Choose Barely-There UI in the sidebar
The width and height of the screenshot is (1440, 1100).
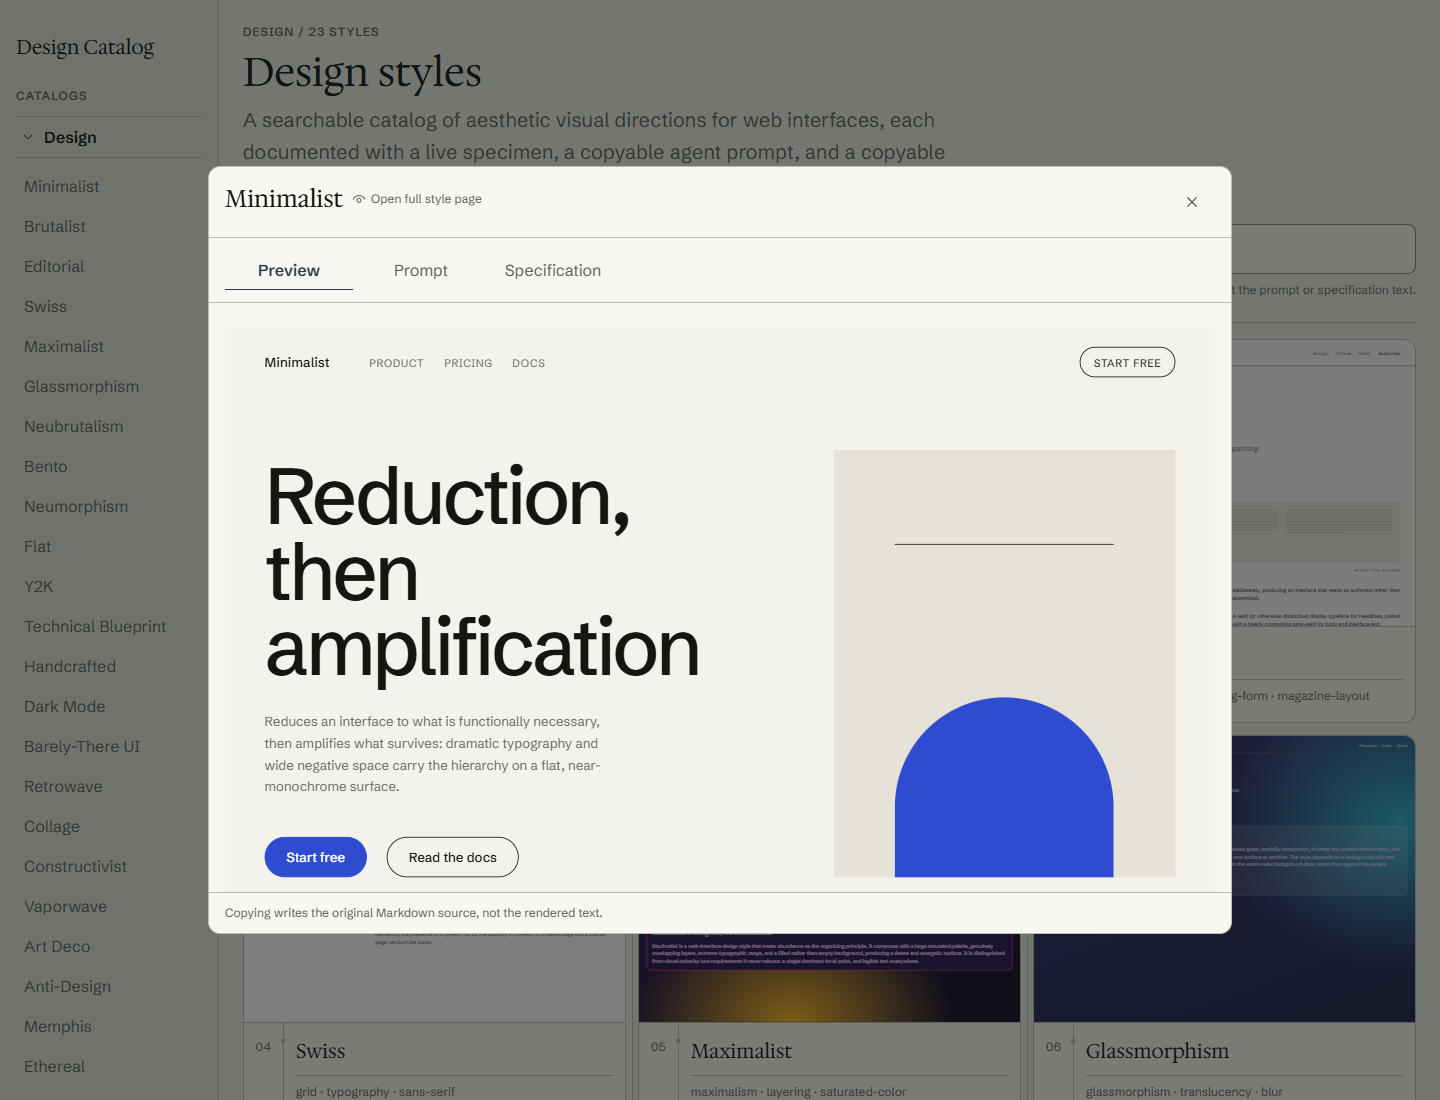(x=82, y=746)
